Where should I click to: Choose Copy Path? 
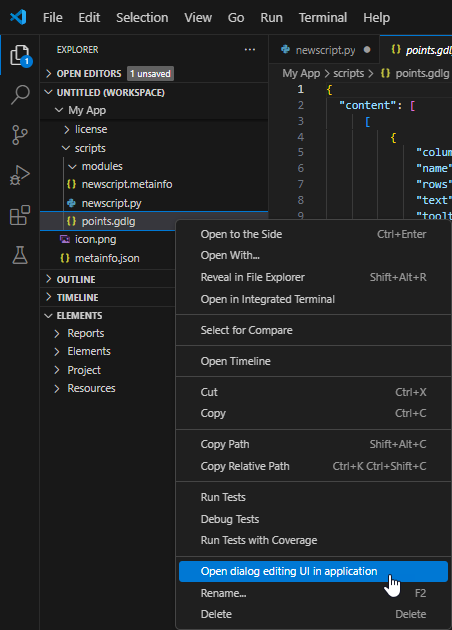pos(313,444)
